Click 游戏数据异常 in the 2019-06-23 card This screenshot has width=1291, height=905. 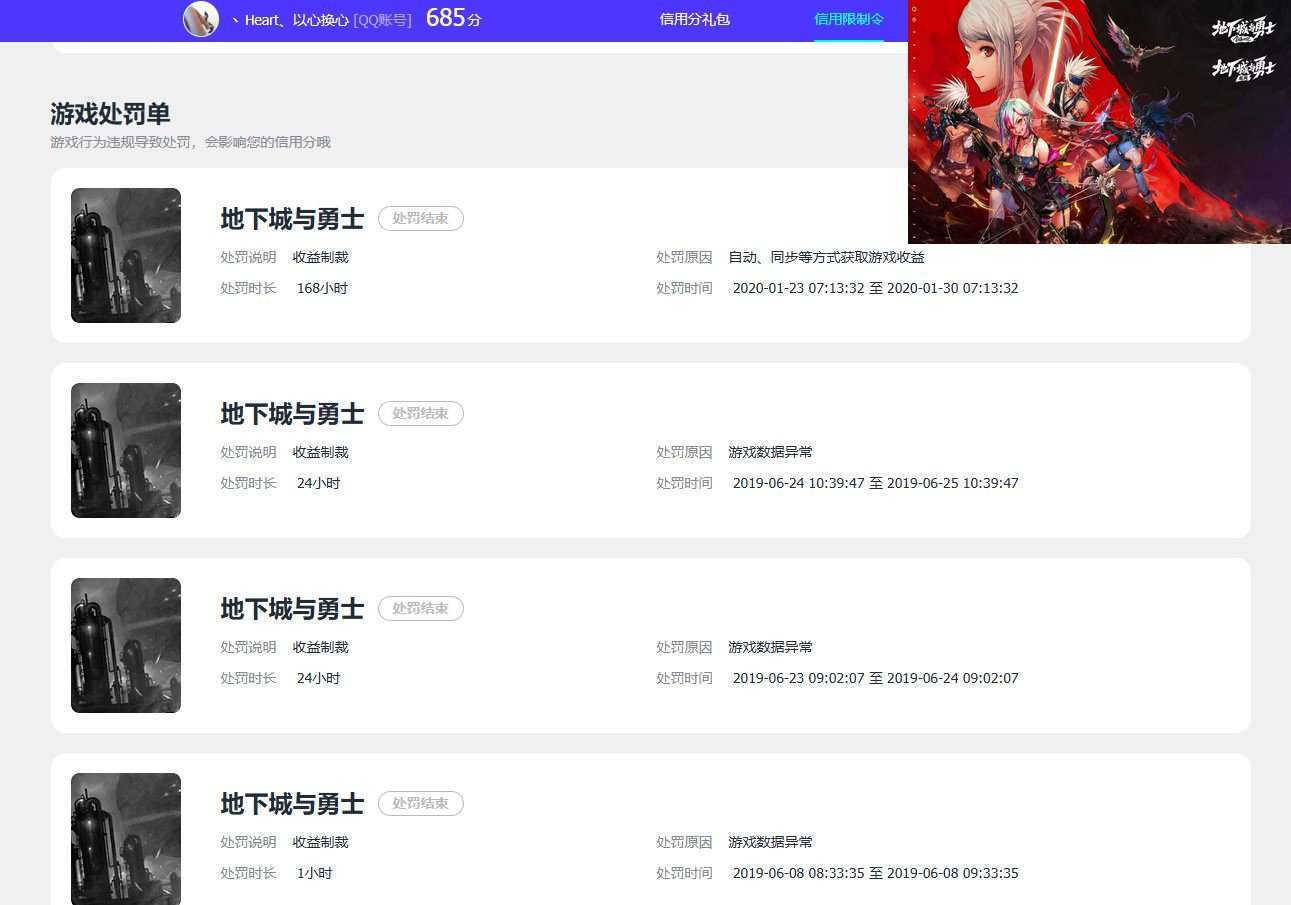click(x=771, y=647)
